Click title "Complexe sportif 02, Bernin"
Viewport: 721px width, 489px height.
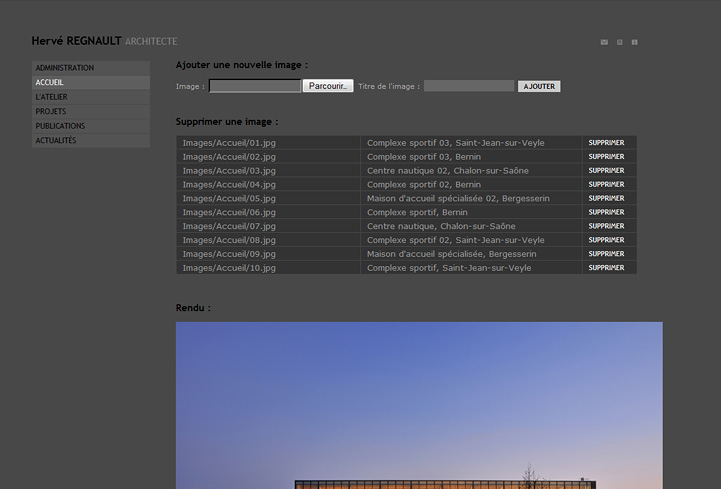pyautogui.click(x=423, y=184)
